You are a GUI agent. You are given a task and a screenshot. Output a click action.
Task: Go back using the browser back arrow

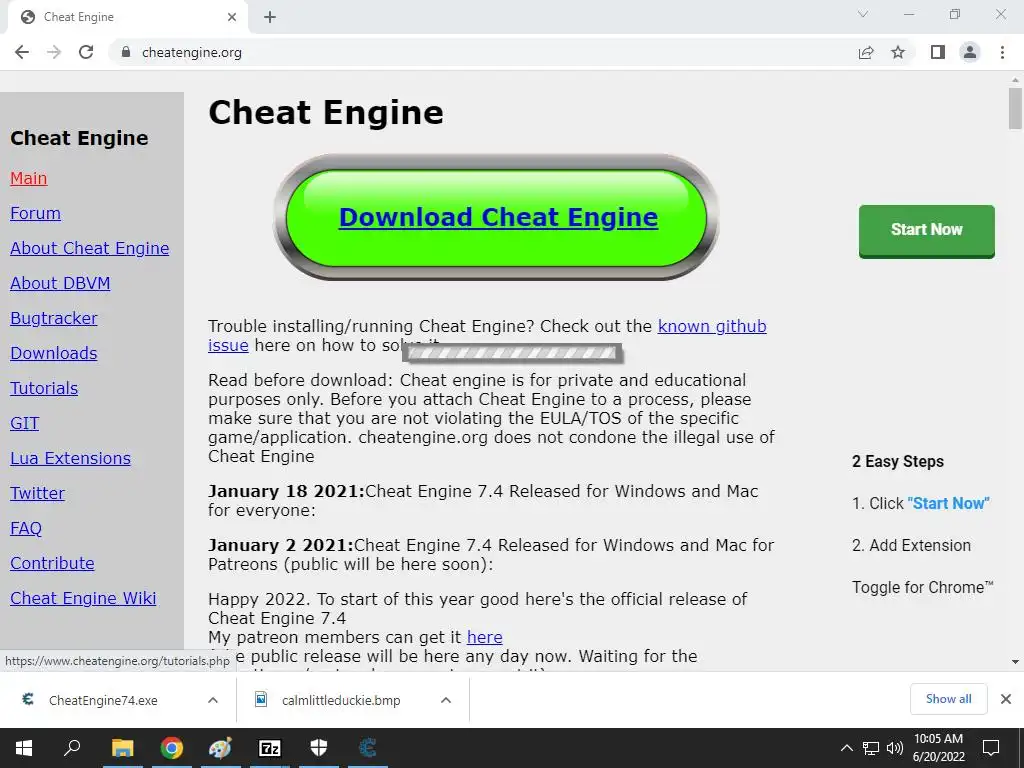22,52
